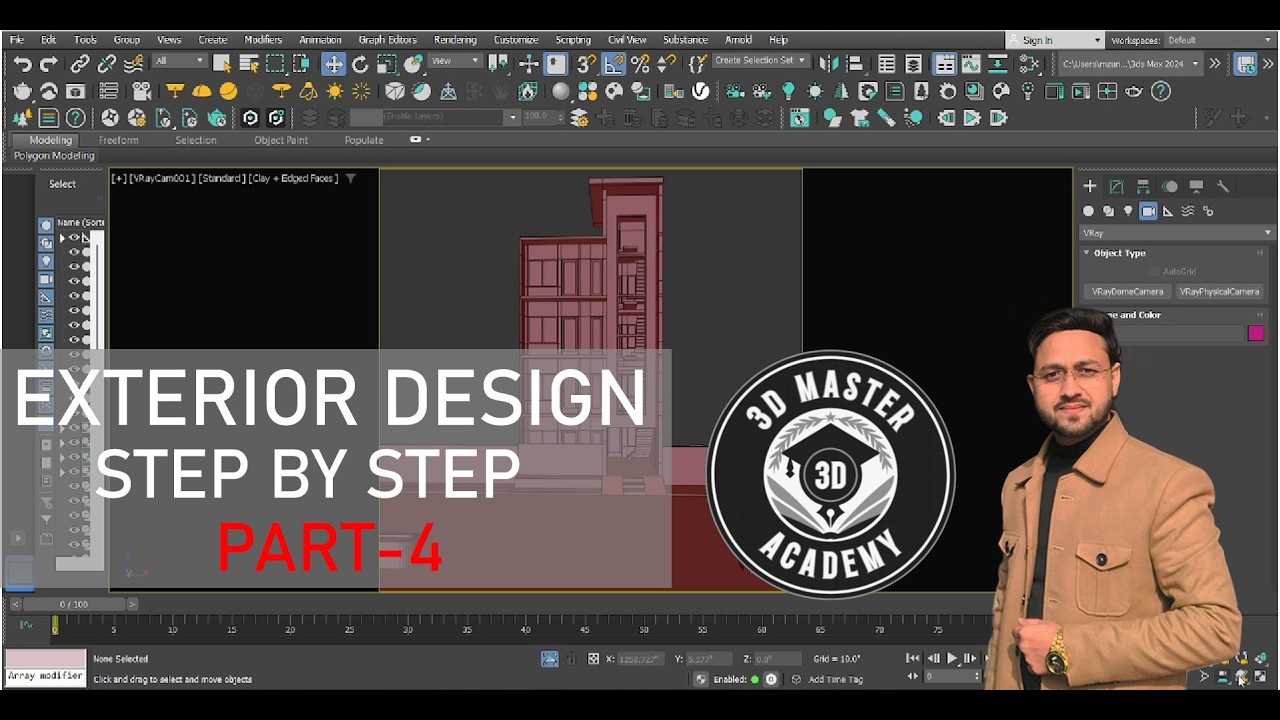This screenshot has height=720, width=1280.
Task: Open the Rendering menu
Action: click(455, 40)
